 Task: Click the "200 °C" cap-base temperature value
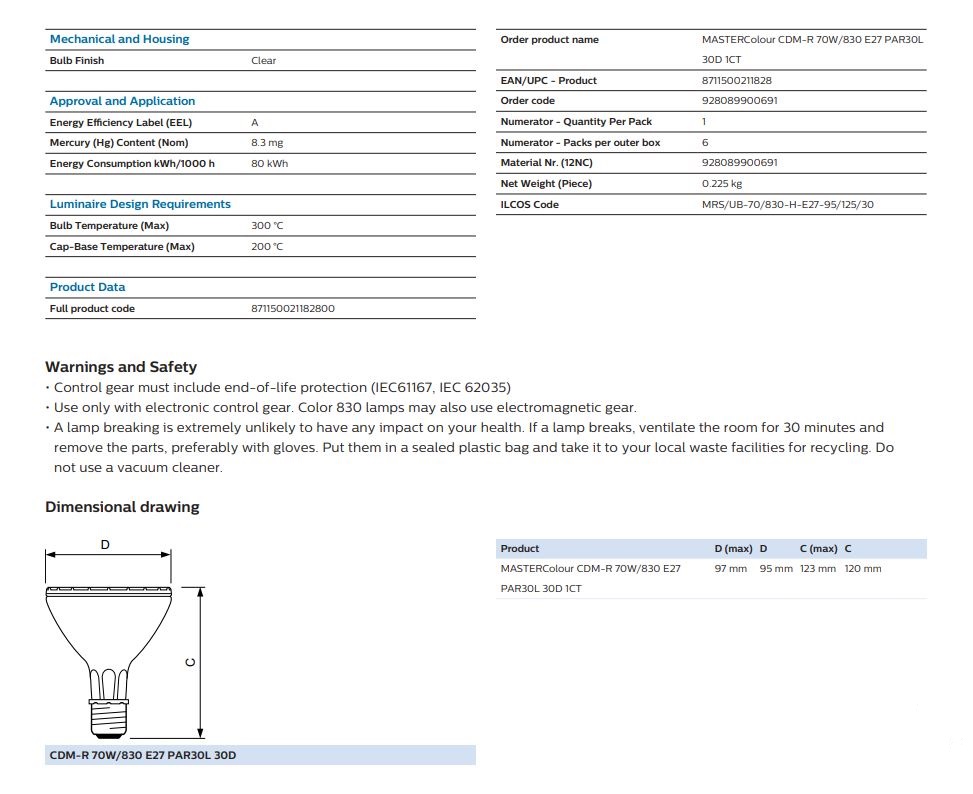click(x=267, y=247)
